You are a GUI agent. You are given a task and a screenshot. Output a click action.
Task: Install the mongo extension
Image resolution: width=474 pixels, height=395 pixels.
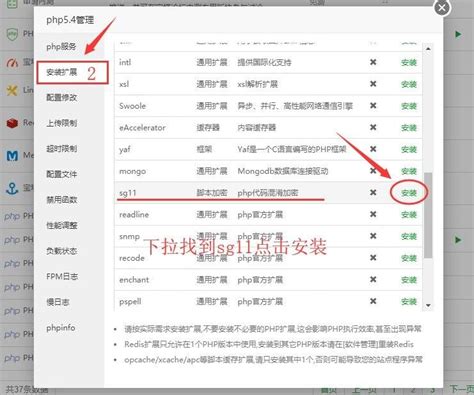409,171
